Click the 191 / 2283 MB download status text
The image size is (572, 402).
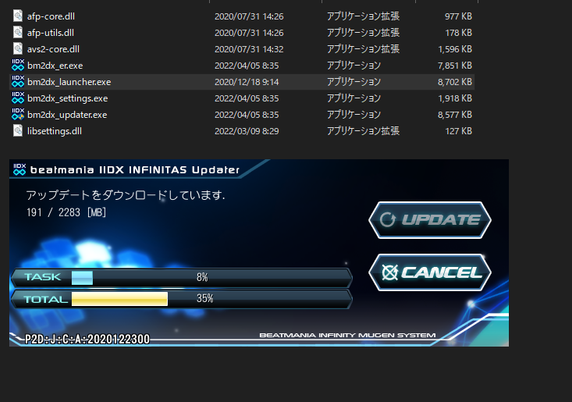(66, 212)
